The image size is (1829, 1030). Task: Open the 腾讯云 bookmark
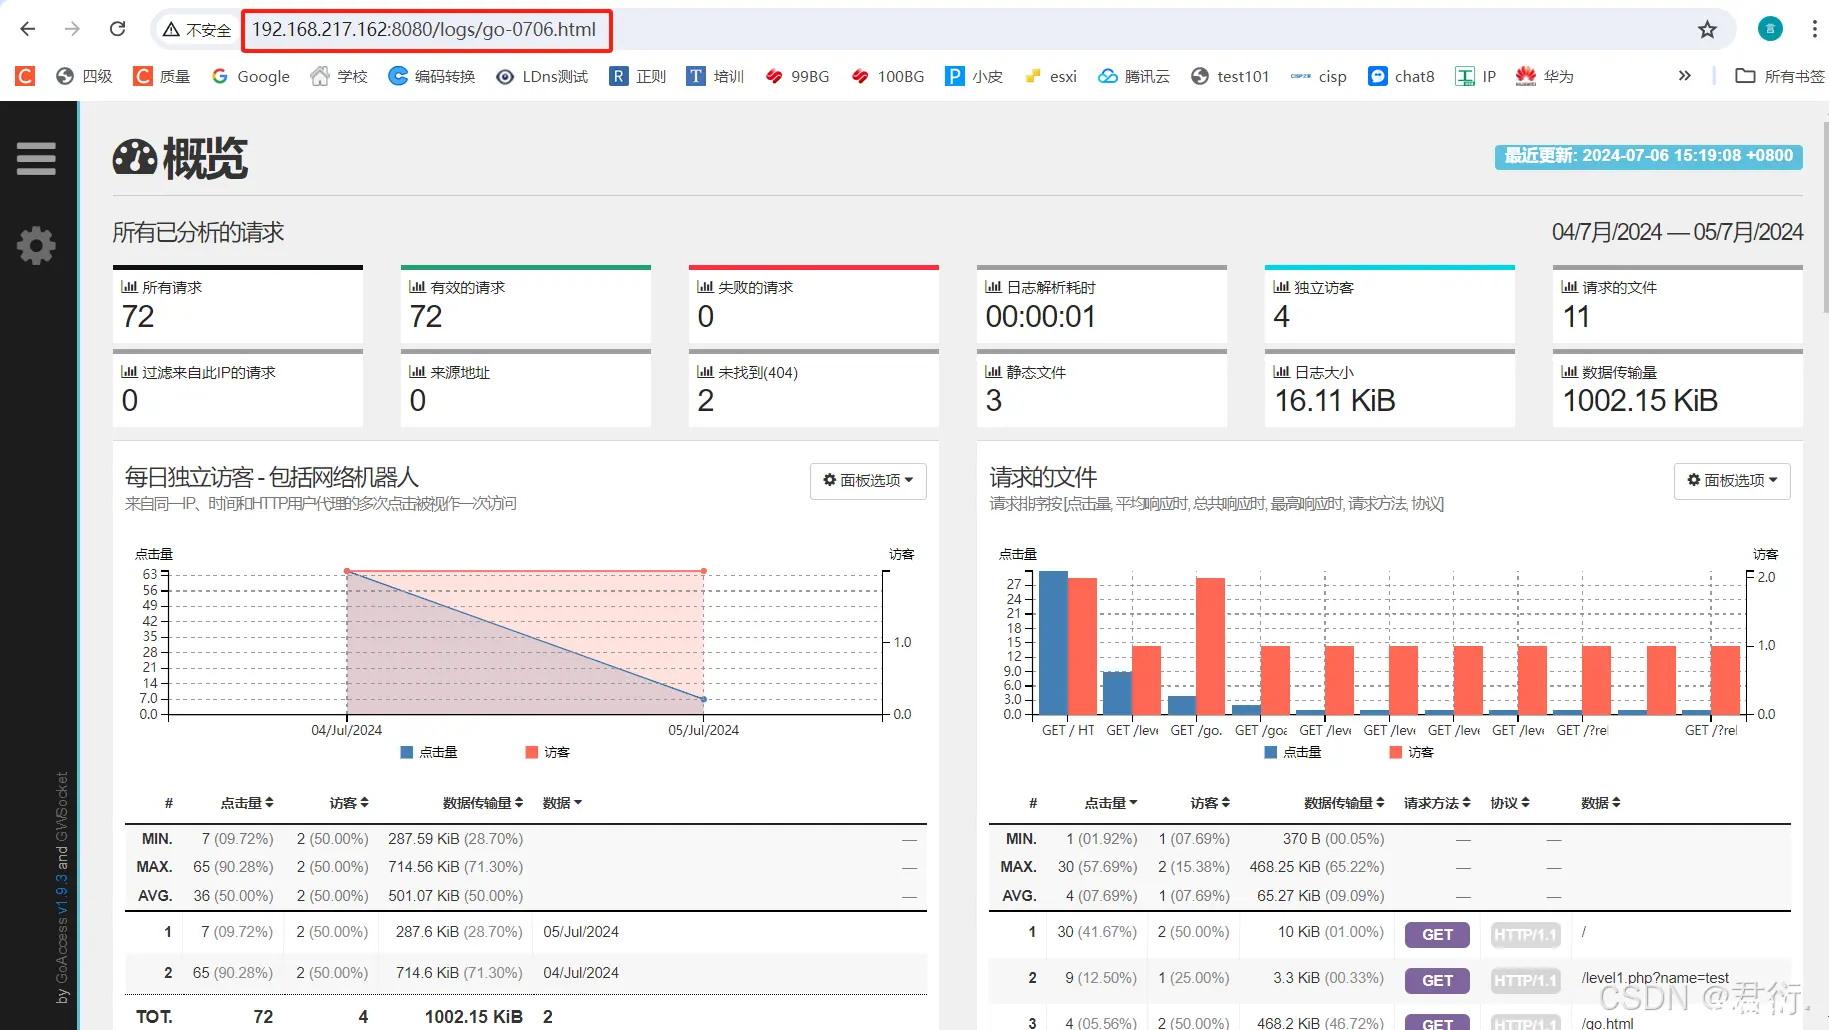pos(1134,76)
